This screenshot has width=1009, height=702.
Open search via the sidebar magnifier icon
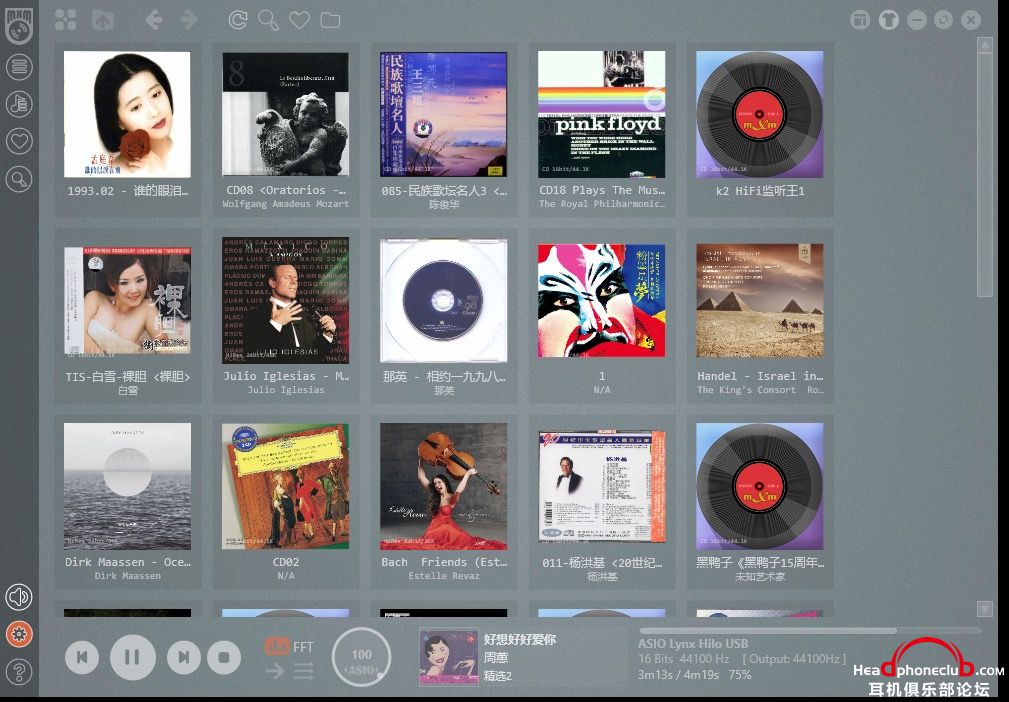19,179
